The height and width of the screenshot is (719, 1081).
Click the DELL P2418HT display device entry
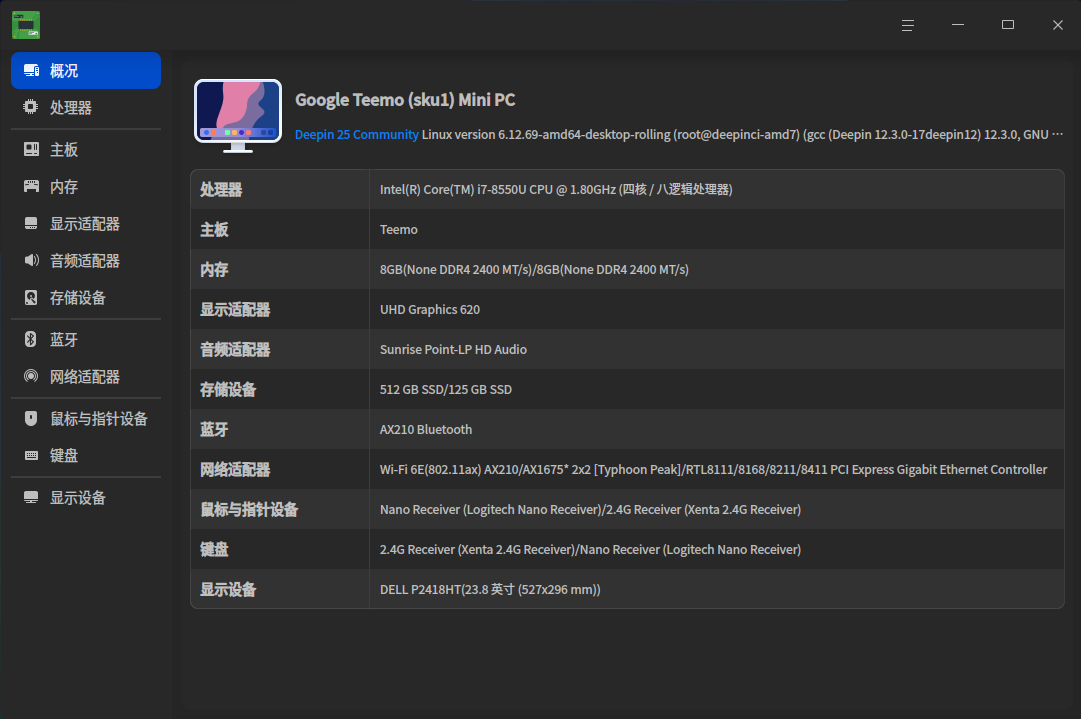(490, 590)
